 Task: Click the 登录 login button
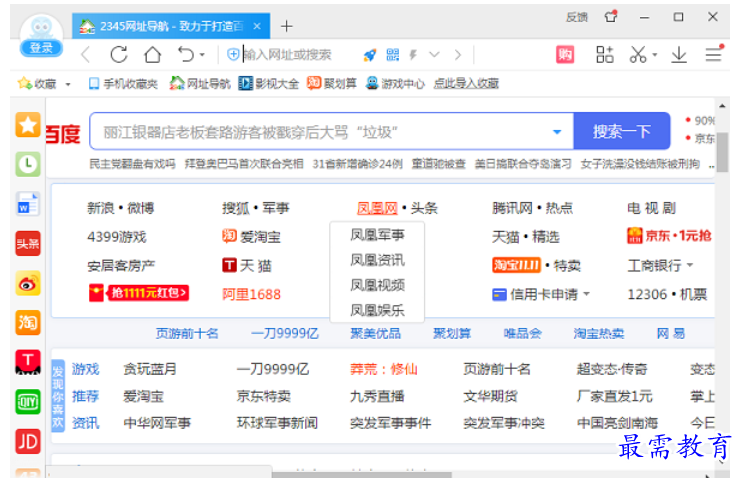coord(41,48)
